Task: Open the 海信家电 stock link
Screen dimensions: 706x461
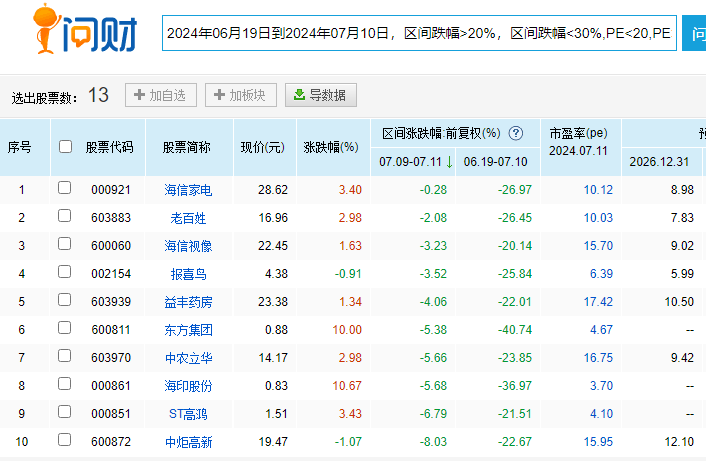Action: point(188,190)
